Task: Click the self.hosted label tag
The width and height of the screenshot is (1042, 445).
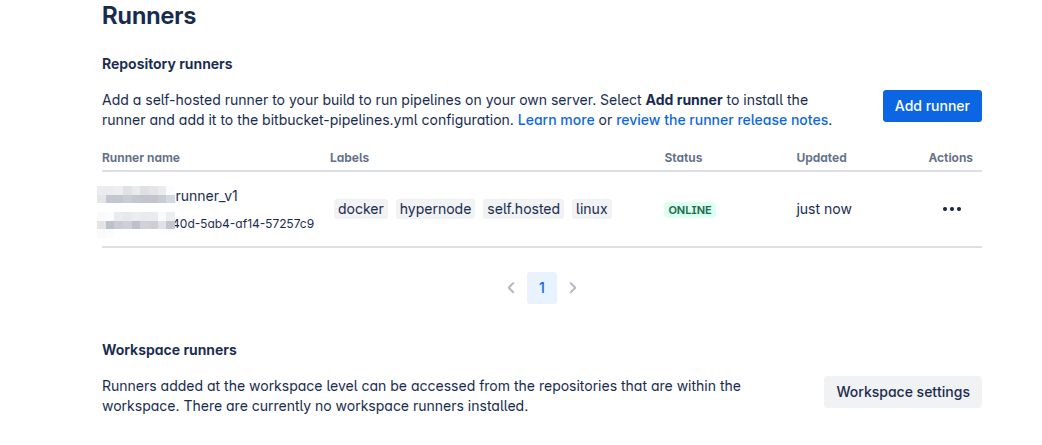Action: click(524, 209)
